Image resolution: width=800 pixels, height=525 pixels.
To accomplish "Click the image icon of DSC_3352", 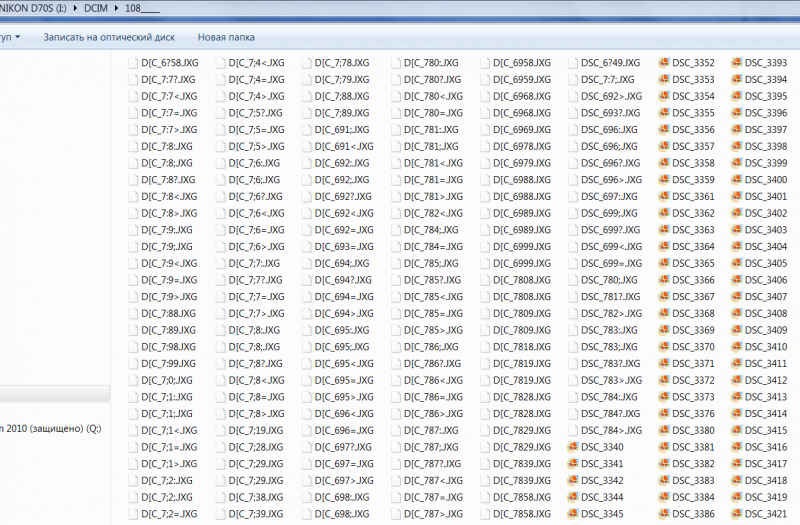I will point(664,63).
